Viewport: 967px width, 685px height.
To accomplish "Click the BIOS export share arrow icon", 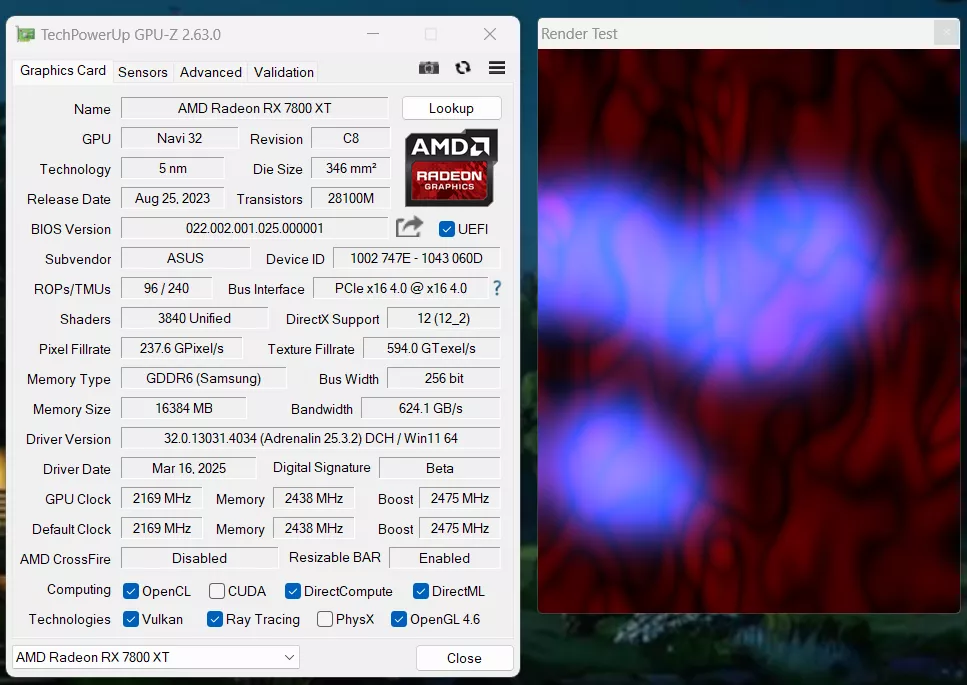I will tap(409, 227).
